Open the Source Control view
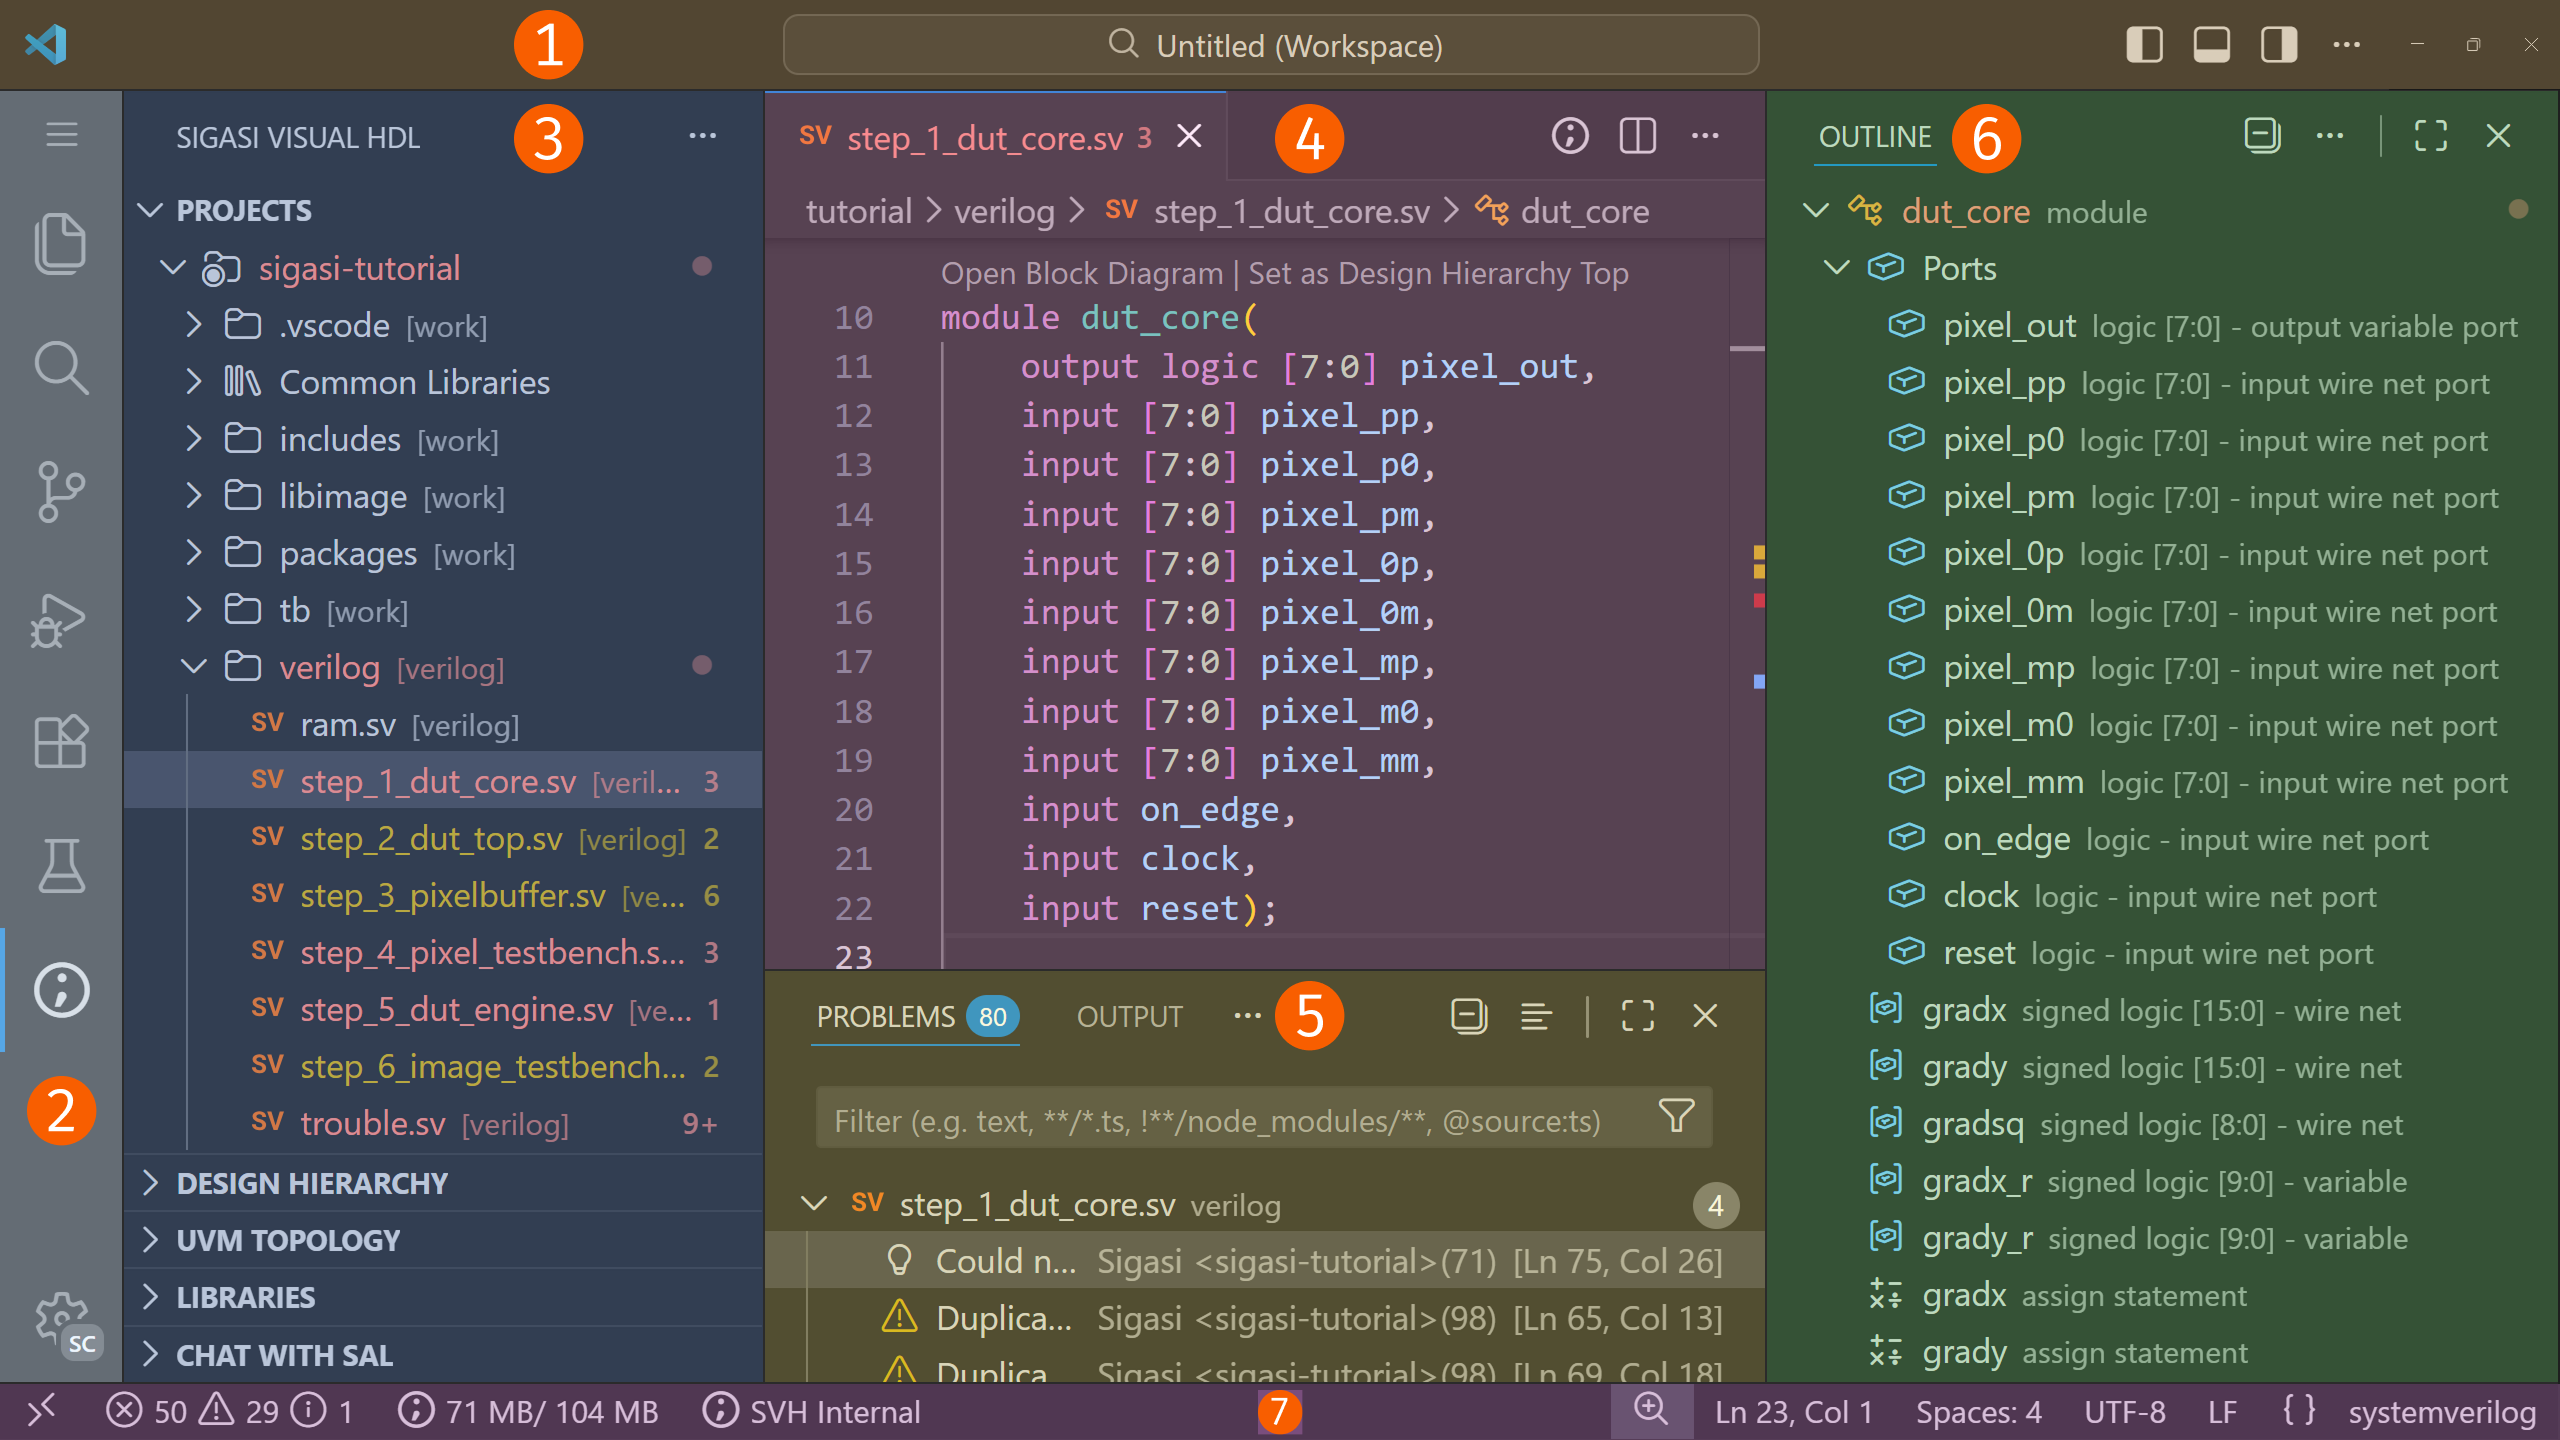This screenshot has width=2560, height=1440. click(x=60, y=491)
